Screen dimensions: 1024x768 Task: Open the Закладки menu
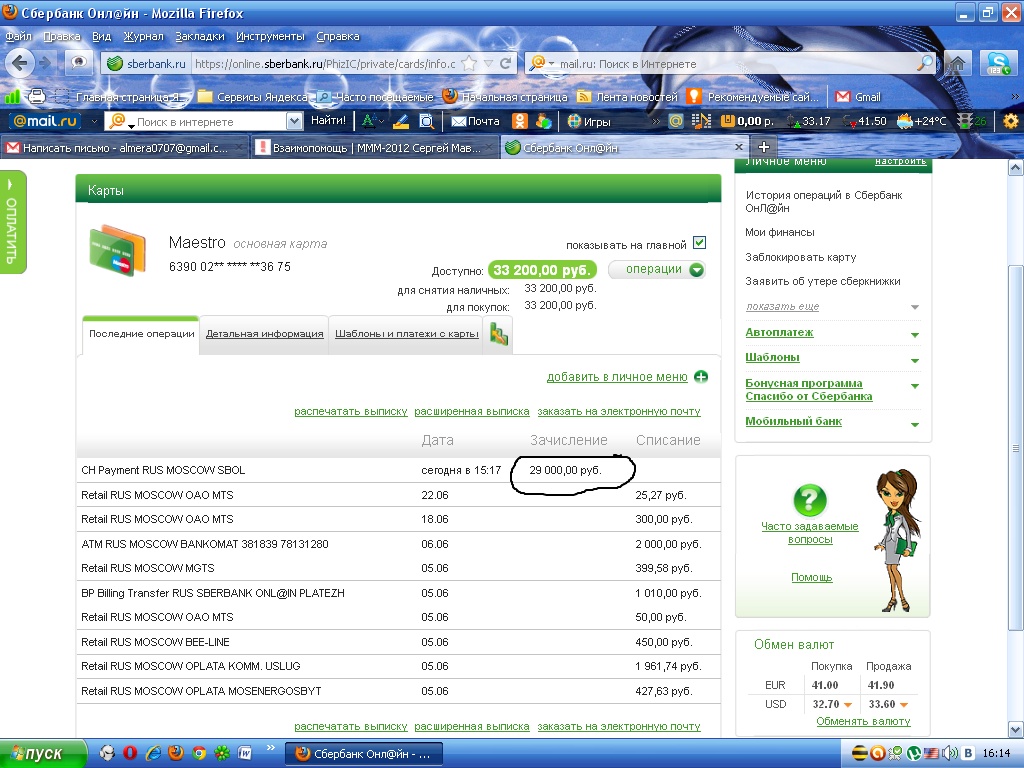[200, 37]
